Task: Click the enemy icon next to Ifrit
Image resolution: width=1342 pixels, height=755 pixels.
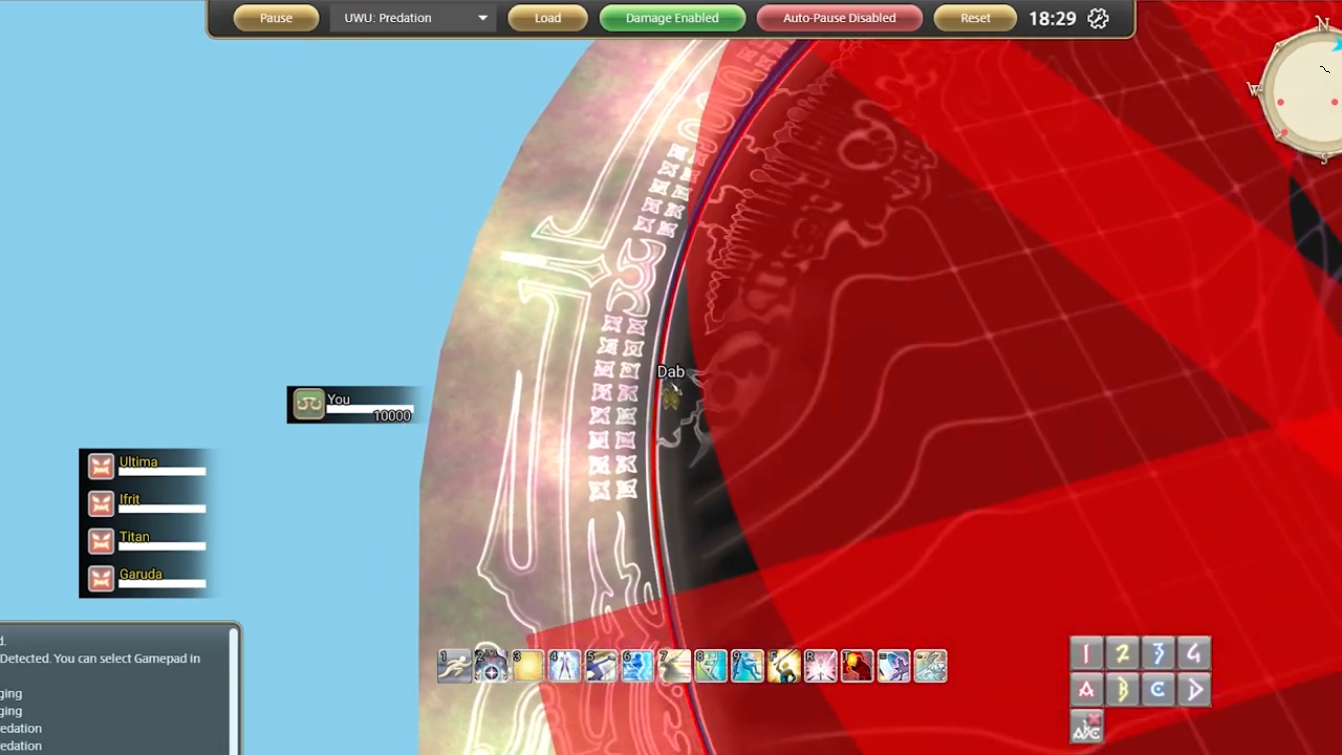Action: click(101, 504)
